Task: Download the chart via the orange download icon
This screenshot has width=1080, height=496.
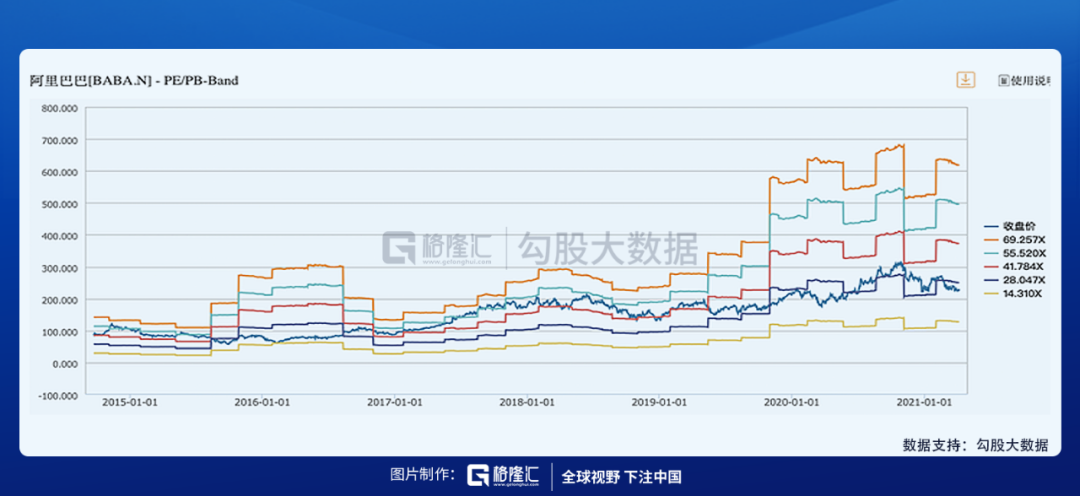Action: [966, 80]
